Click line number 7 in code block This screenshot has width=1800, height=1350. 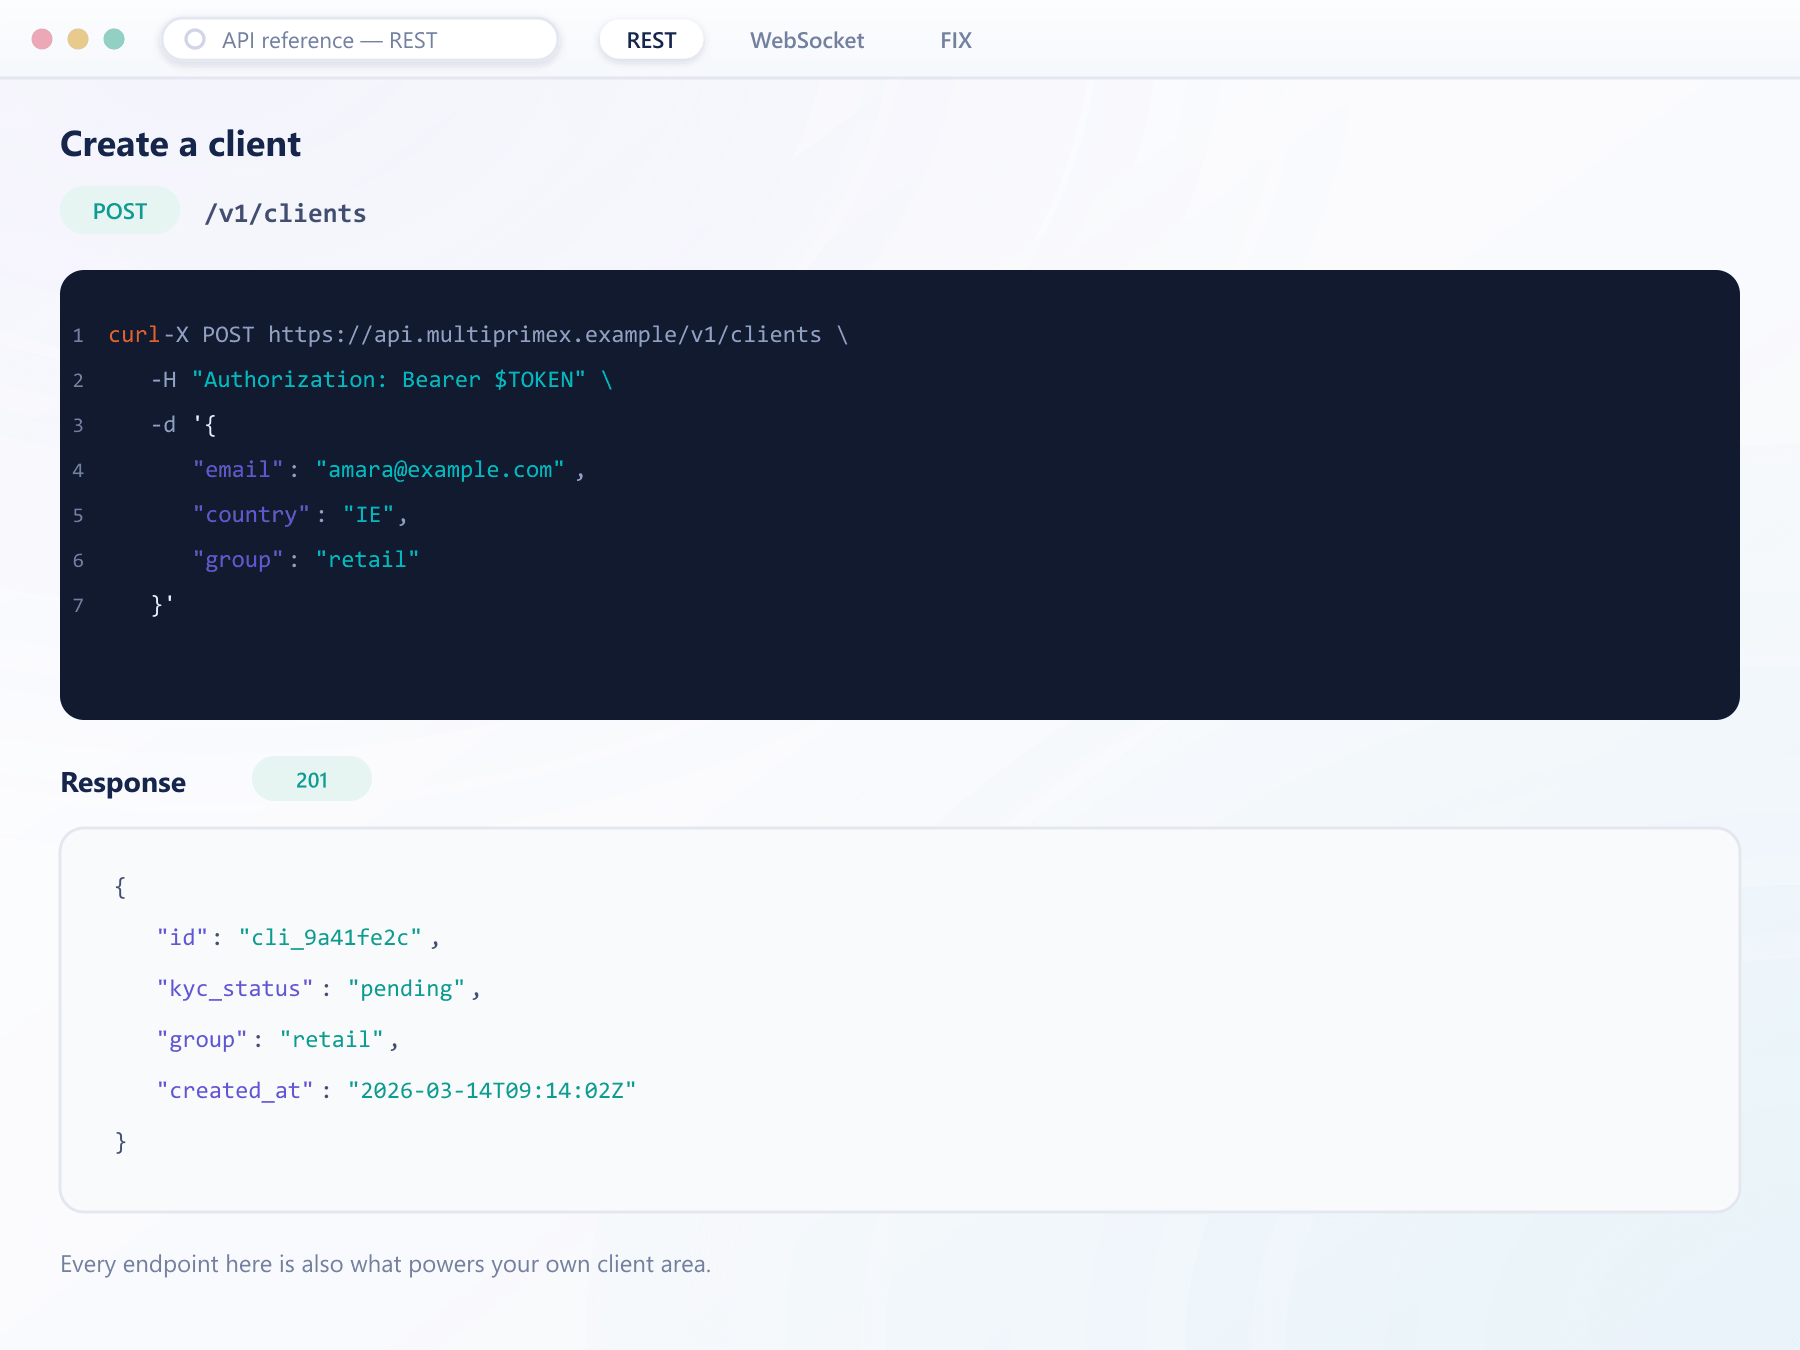point(78,605)
